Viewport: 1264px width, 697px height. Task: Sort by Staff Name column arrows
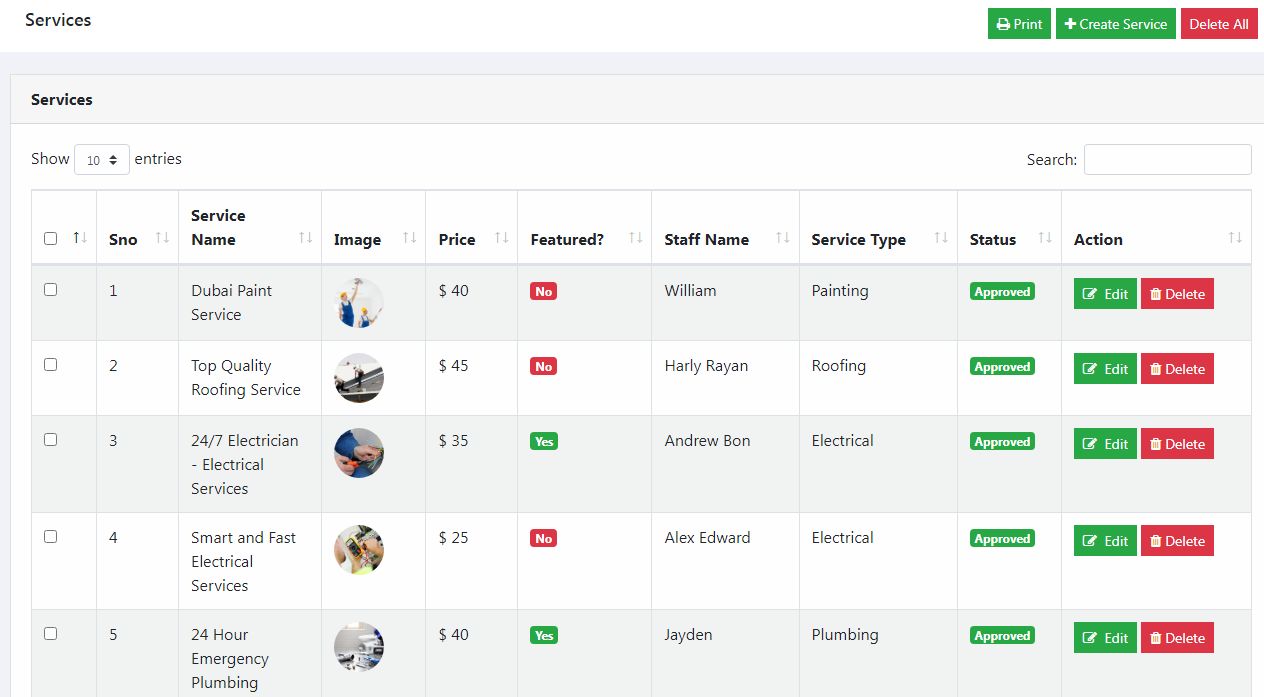point(783,238)
